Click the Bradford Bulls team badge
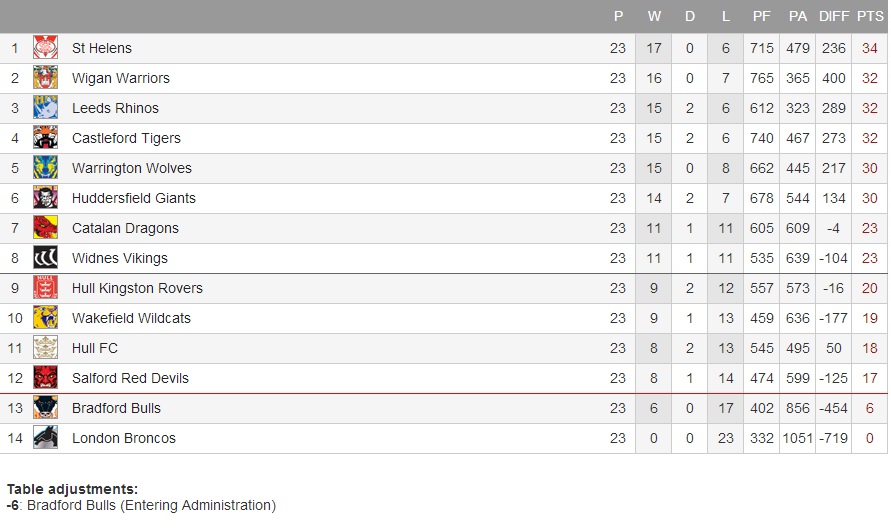This screenshot has height=529, width=891. coord(45,408)
